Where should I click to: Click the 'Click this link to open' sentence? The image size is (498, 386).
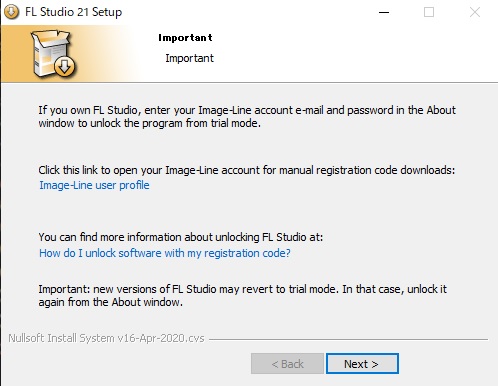coord(247,170)
